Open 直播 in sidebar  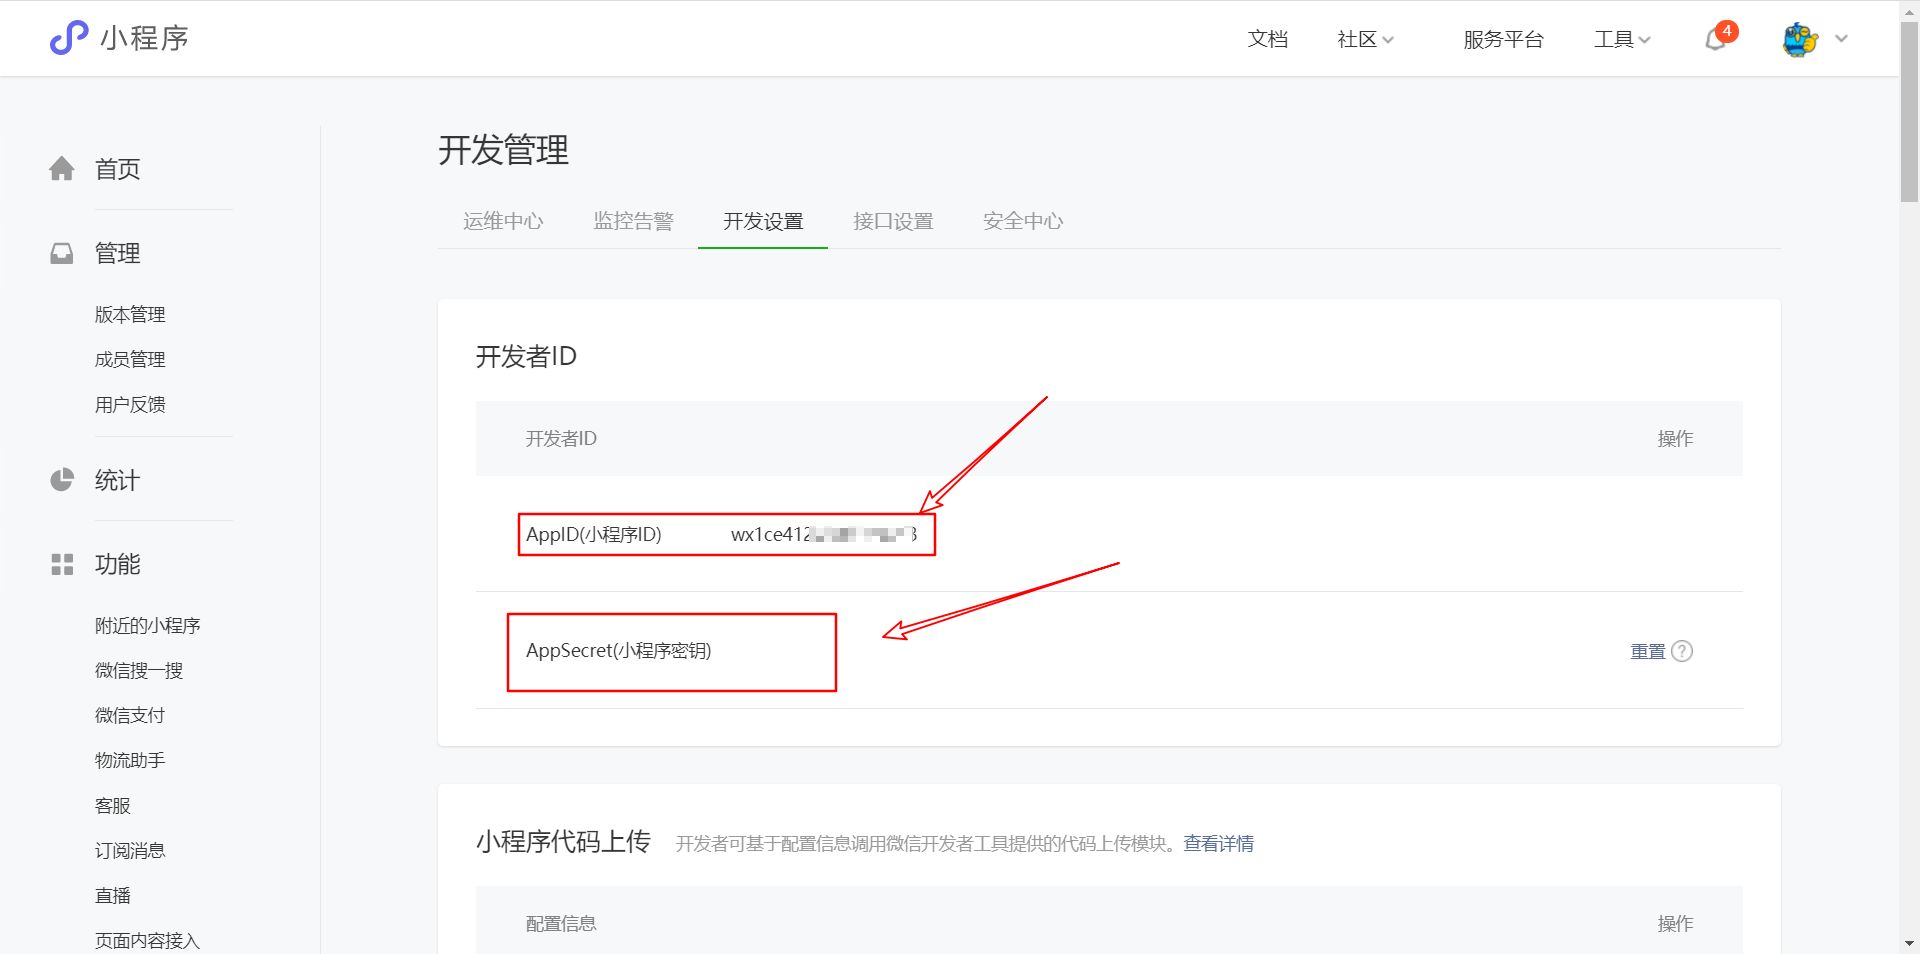[x=112, y=895]
